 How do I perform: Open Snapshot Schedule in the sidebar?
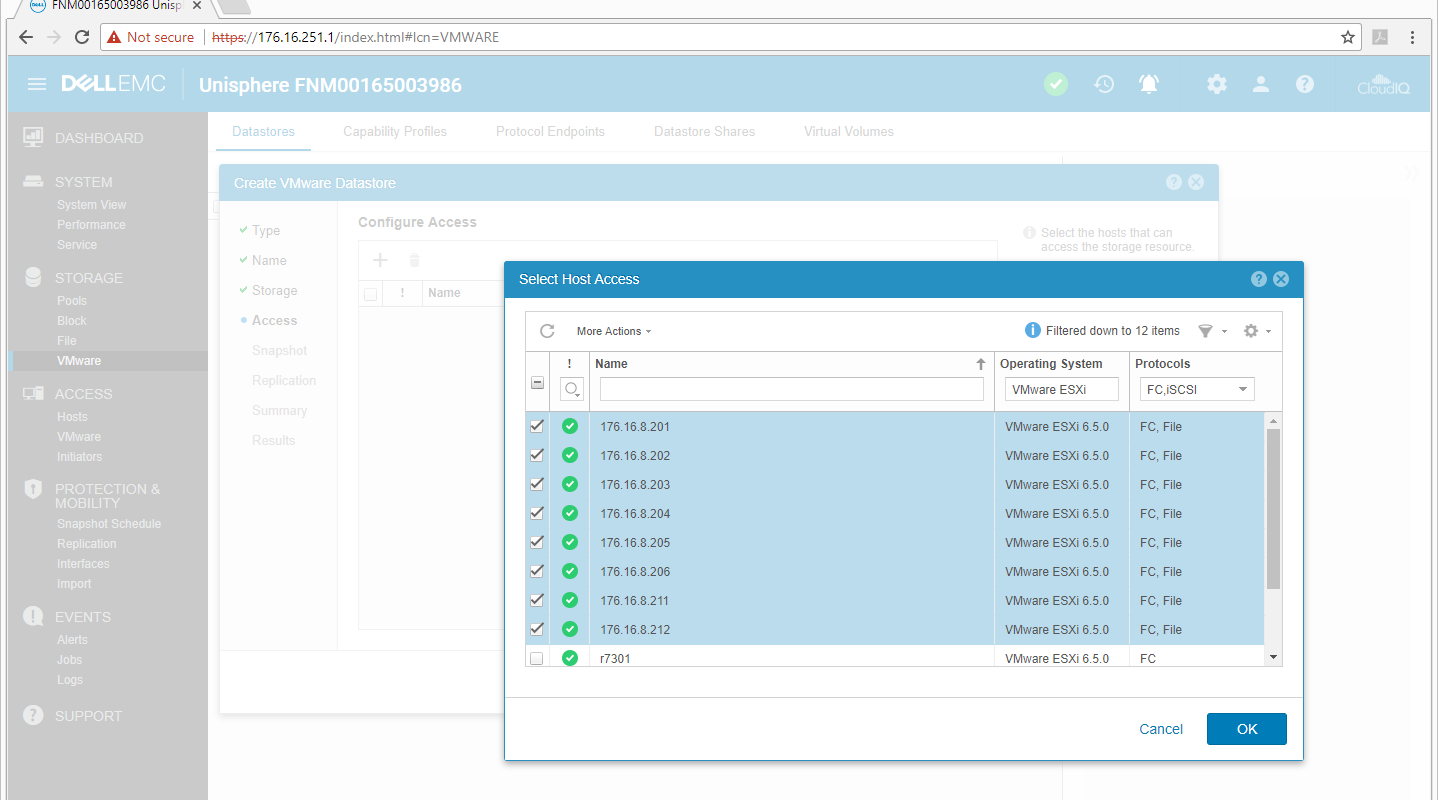(x=109, y=523)
